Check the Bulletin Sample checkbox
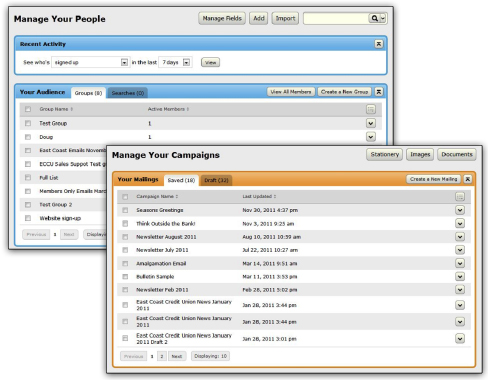 click(125, 276)
